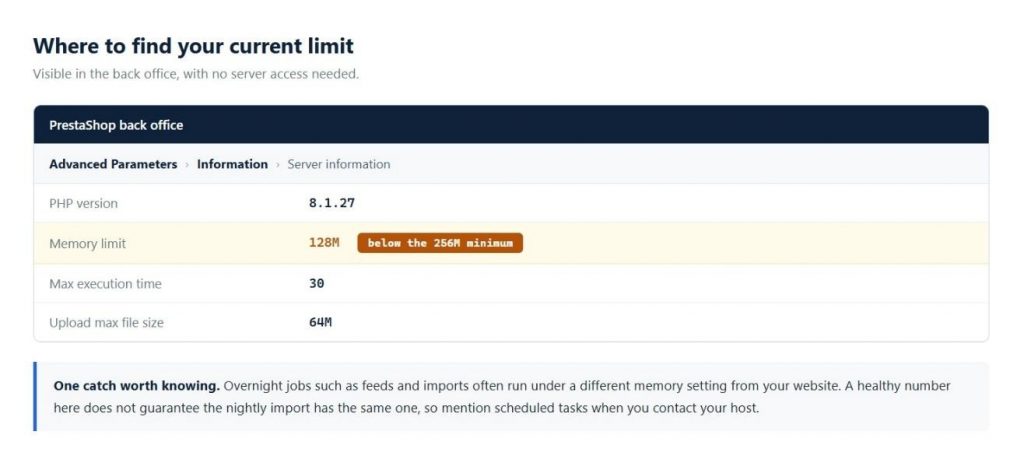Click the blue accent bar of the note
Screen dimensions: 1024x463
[x=35, y=396]
